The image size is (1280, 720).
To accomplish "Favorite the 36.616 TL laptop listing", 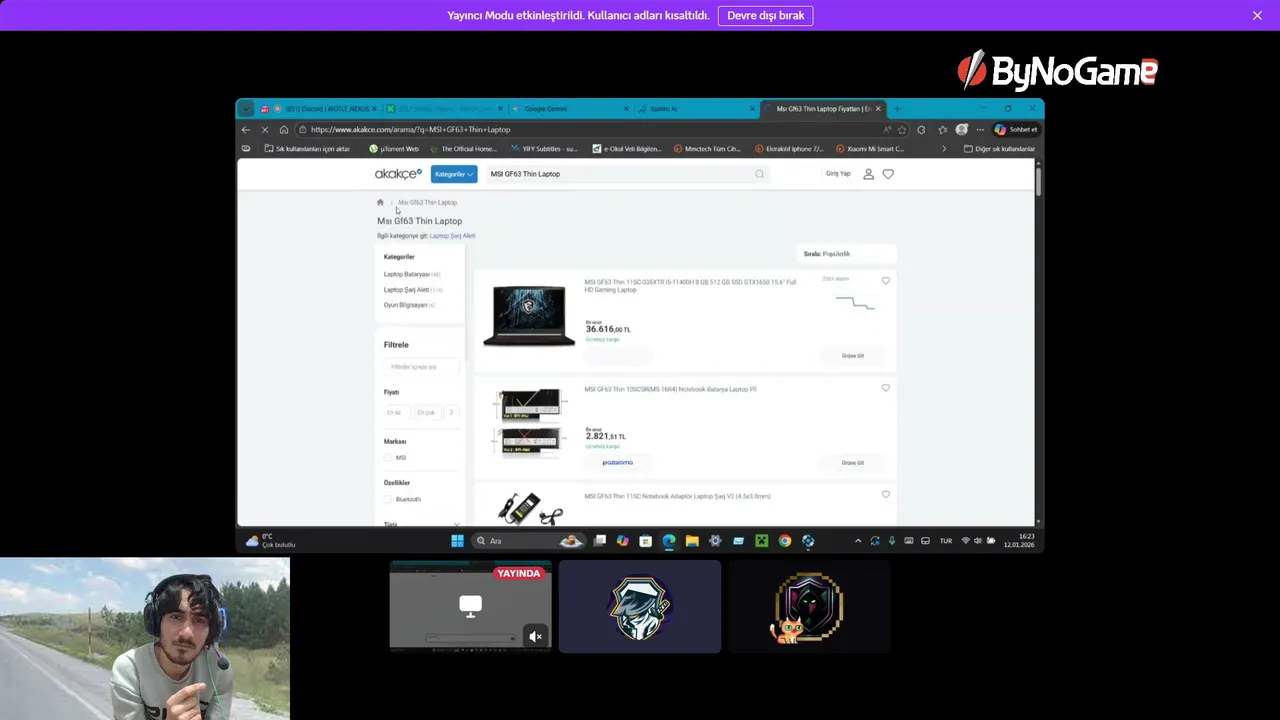I will [x=885, y=281].
